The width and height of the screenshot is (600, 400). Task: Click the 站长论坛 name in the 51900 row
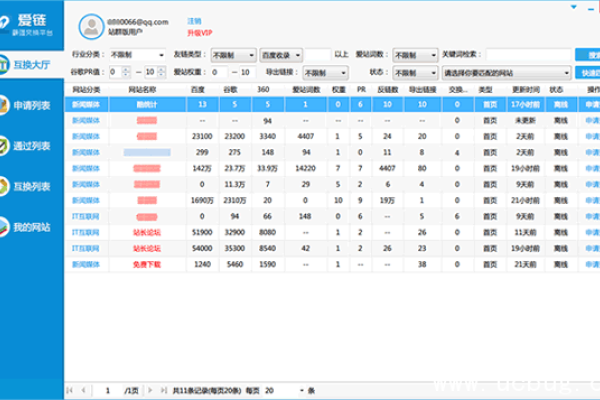[147, 232]
